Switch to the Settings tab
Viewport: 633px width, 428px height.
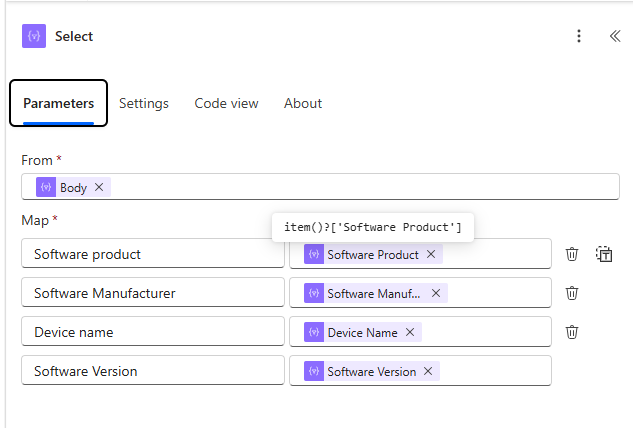144,103
